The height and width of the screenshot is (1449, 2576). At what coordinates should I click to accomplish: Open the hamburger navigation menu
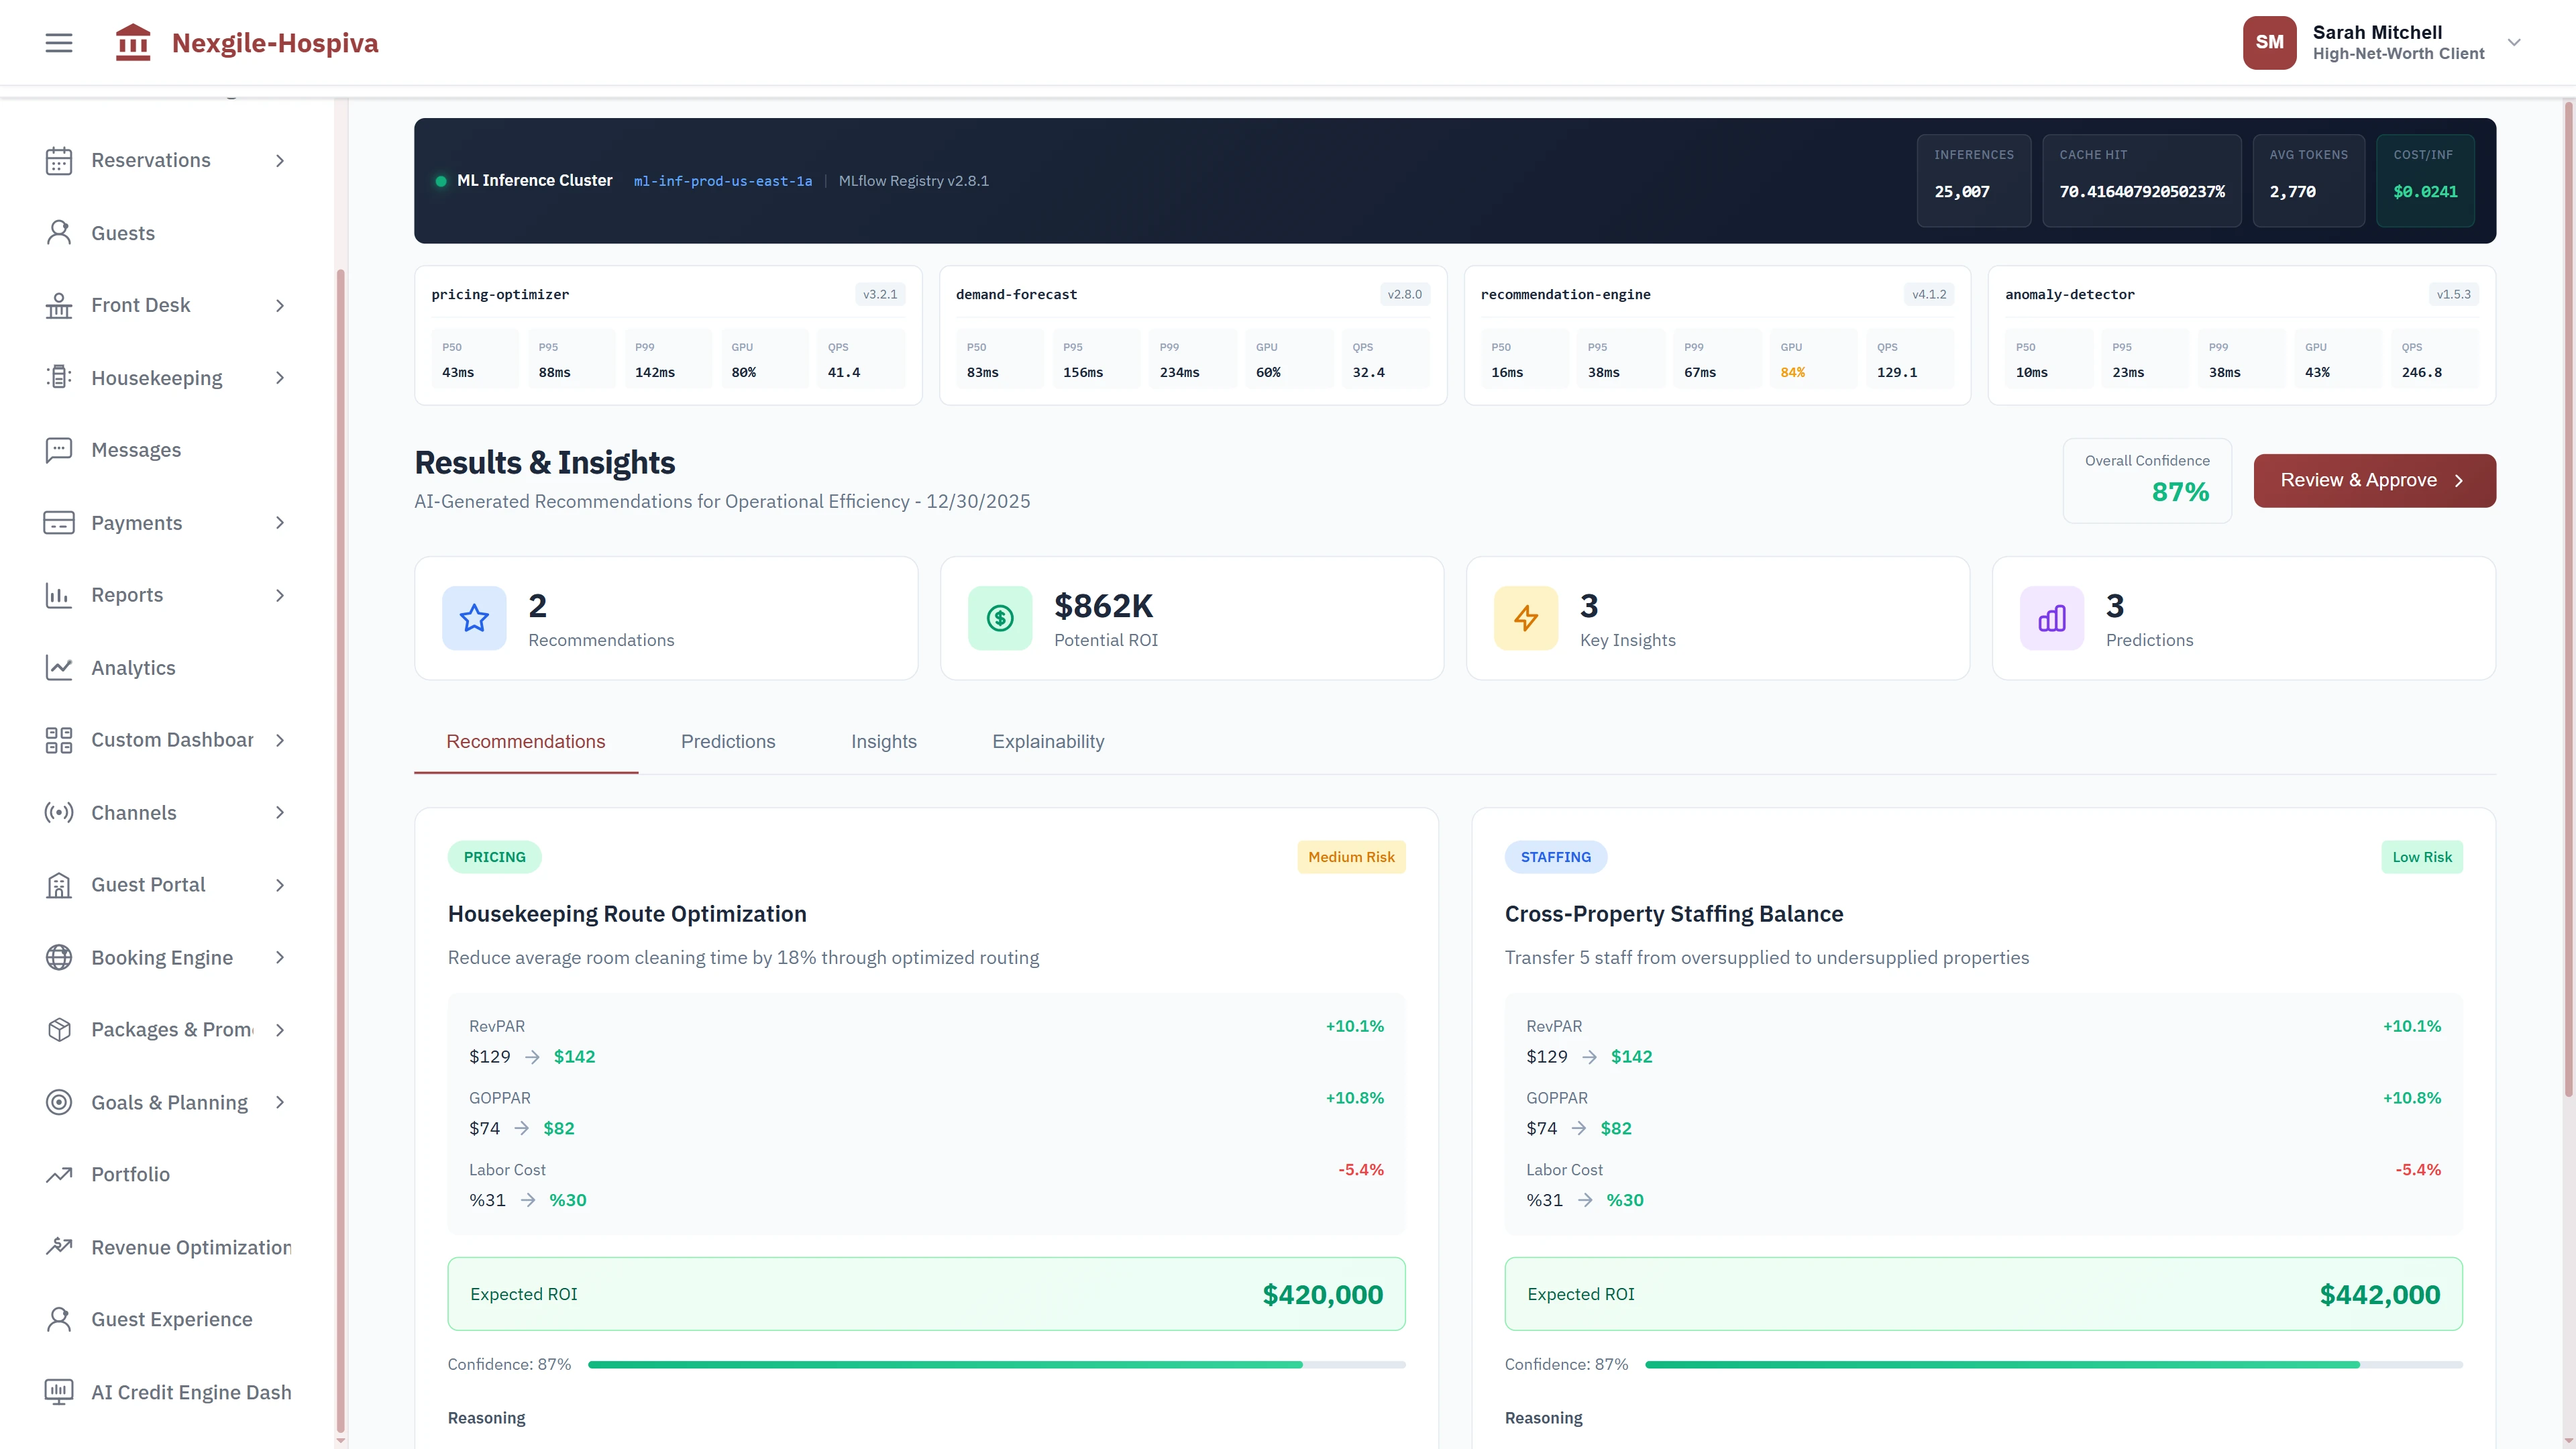point(58,42)
